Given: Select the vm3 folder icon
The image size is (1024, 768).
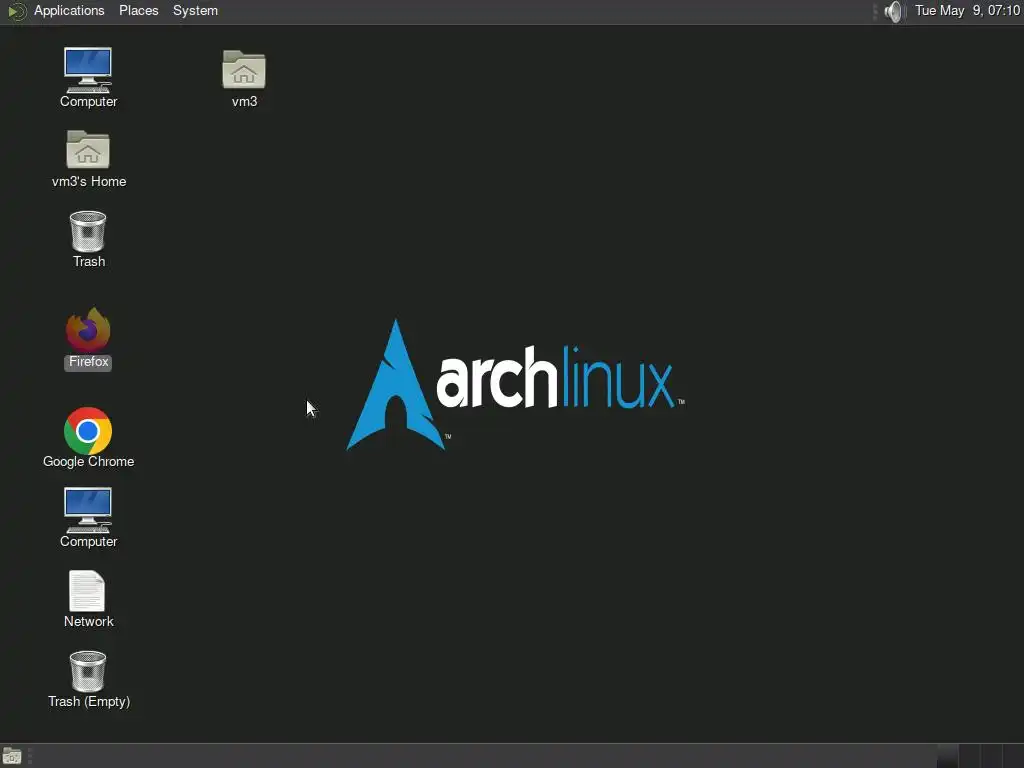Looking at the screenshot, I should pos(244,69).
